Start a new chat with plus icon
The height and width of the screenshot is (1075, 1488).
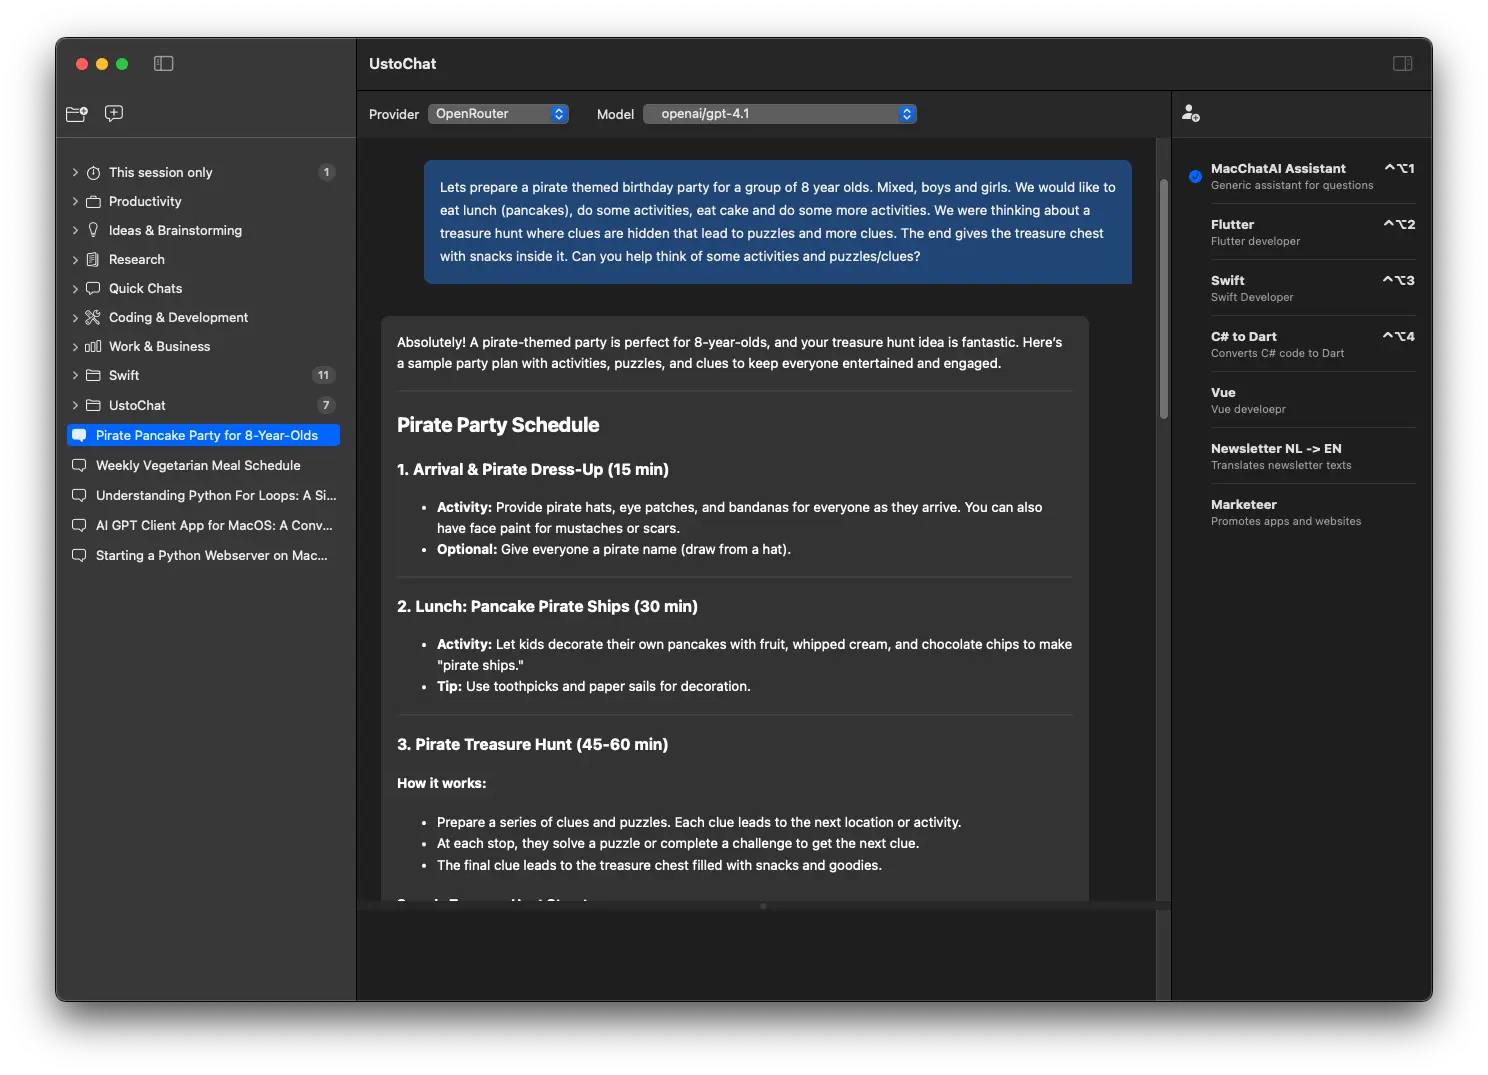[x=114, y=114]
